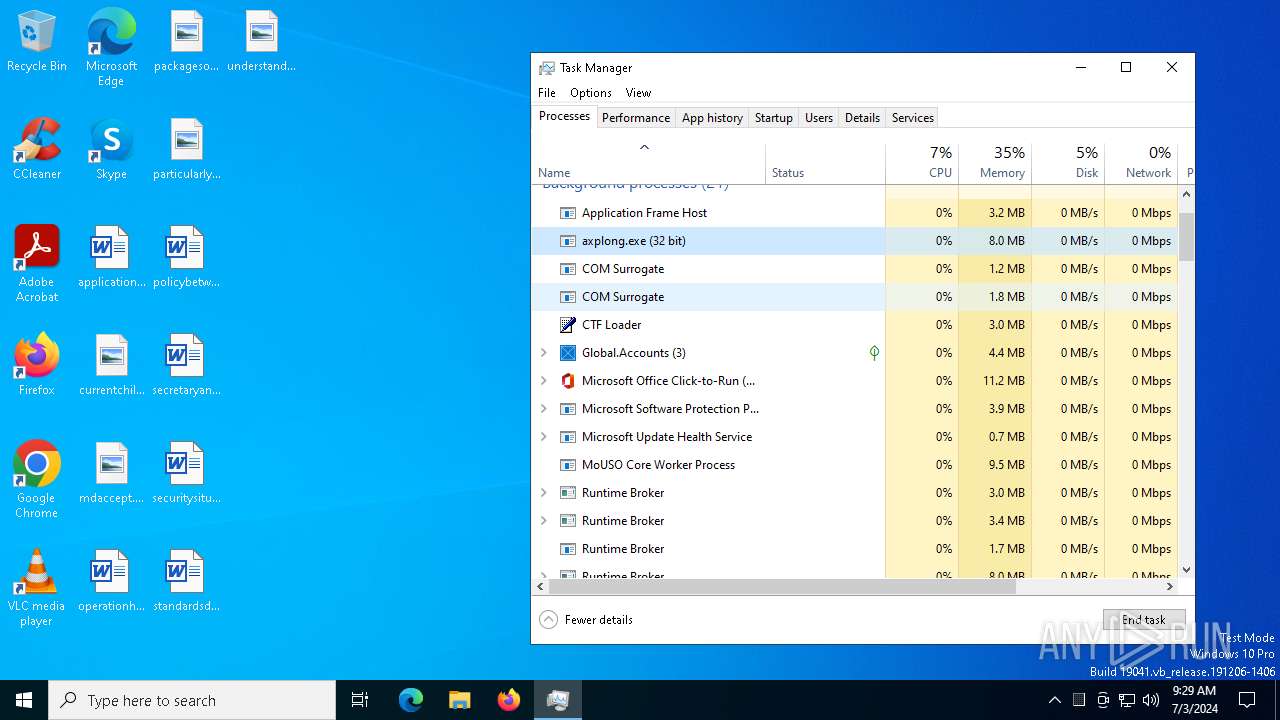
Task: Click the horizontal scrollbar right arrow
Action: [1170, 587]
